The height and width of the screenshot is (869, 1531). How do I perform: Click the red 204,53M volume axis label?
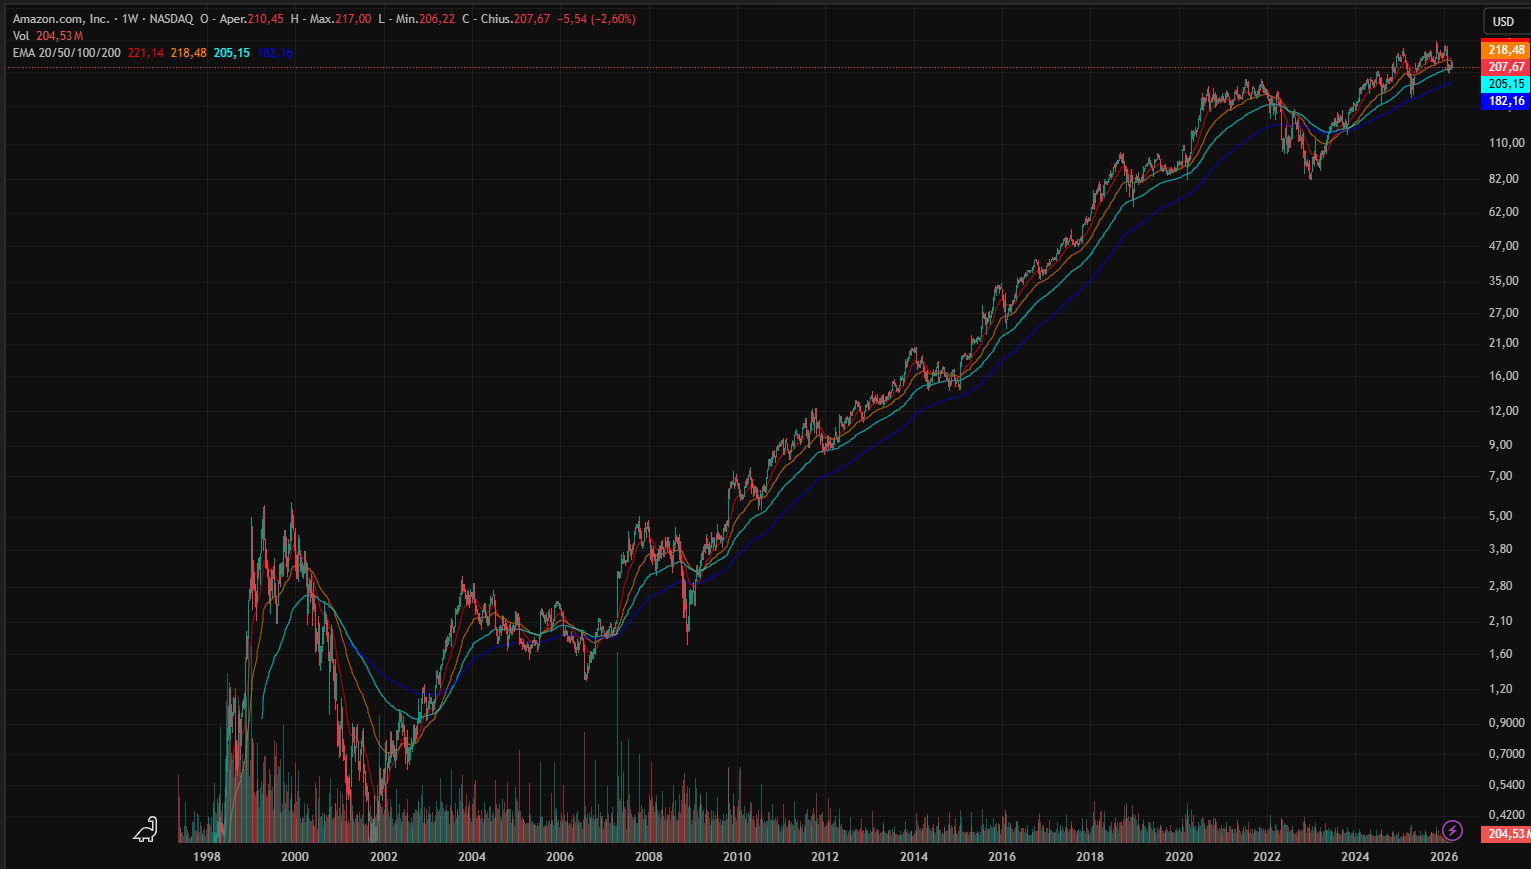pos(1505,834)
